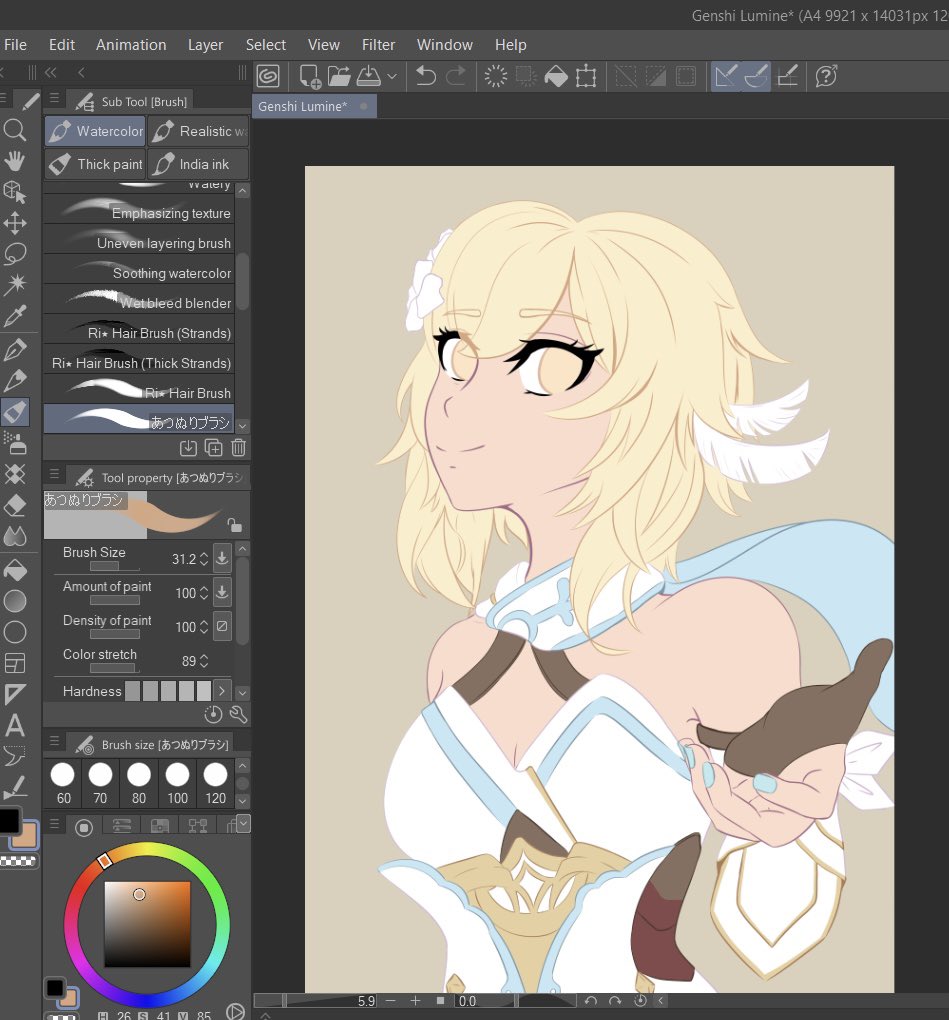Choose brush size preset 80

[139, 783]
